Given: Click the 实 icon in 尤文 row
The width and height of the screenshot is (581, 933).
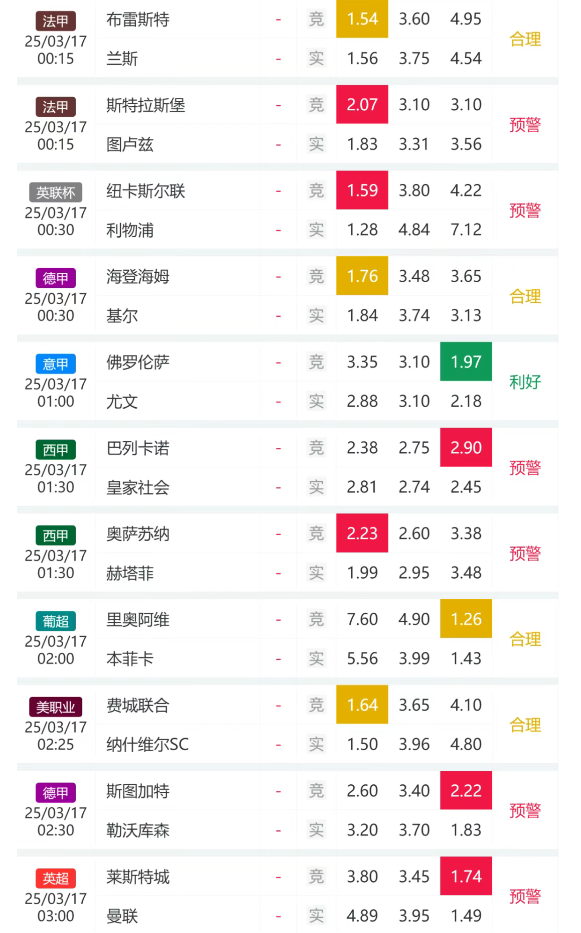Looking at the screenshot, I should pyautogui.click(x=316, y=401).
